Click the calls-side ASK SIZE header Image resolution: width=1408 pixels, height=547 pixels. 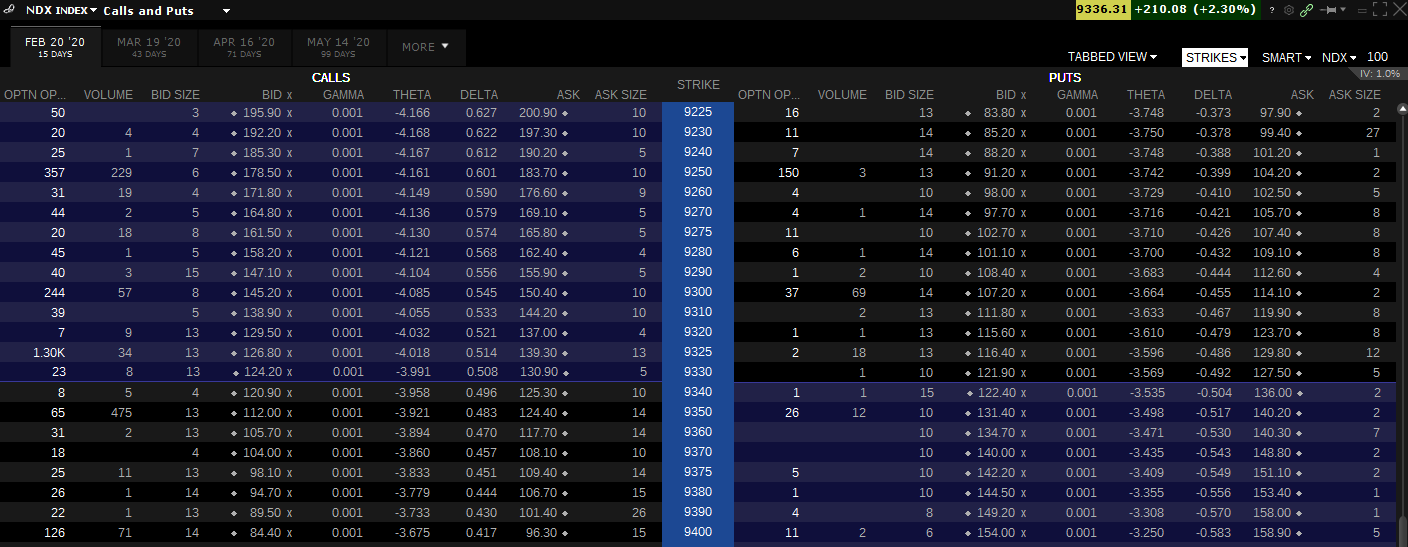(621, 95)
